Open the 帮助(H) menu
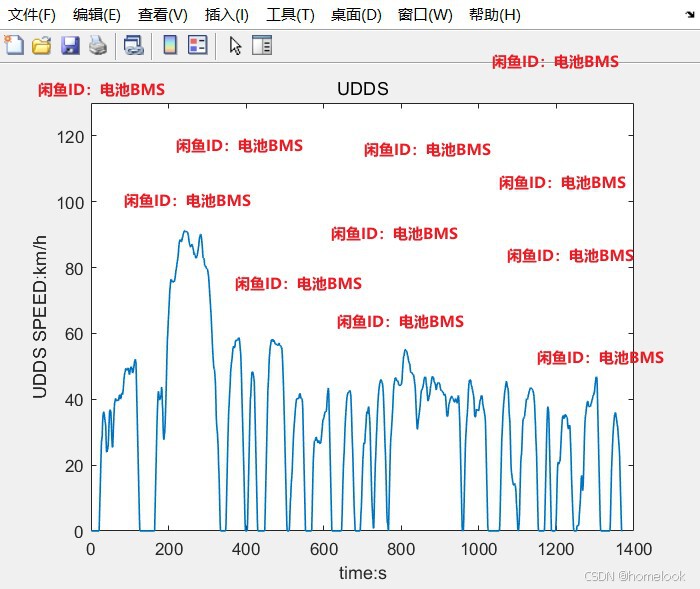Viewport: 700px width, 589px height. [x=495, y=15]
